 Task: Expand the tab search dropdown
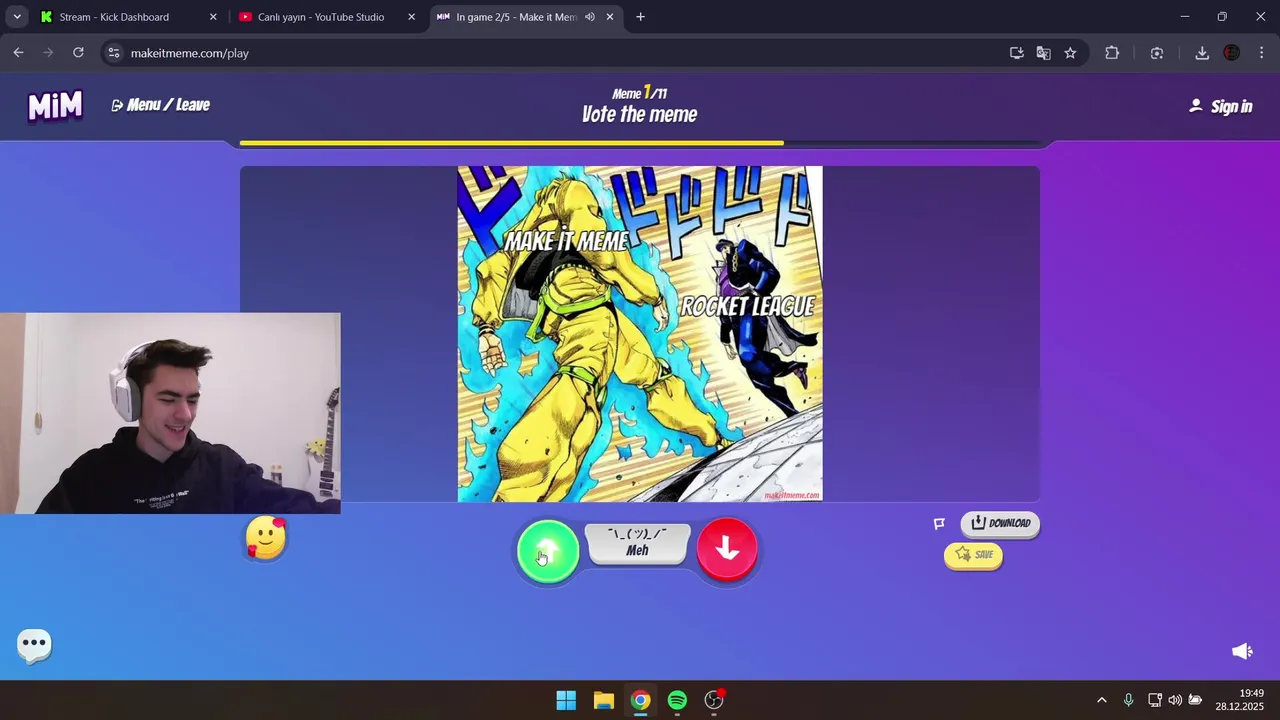click(17, 17)
